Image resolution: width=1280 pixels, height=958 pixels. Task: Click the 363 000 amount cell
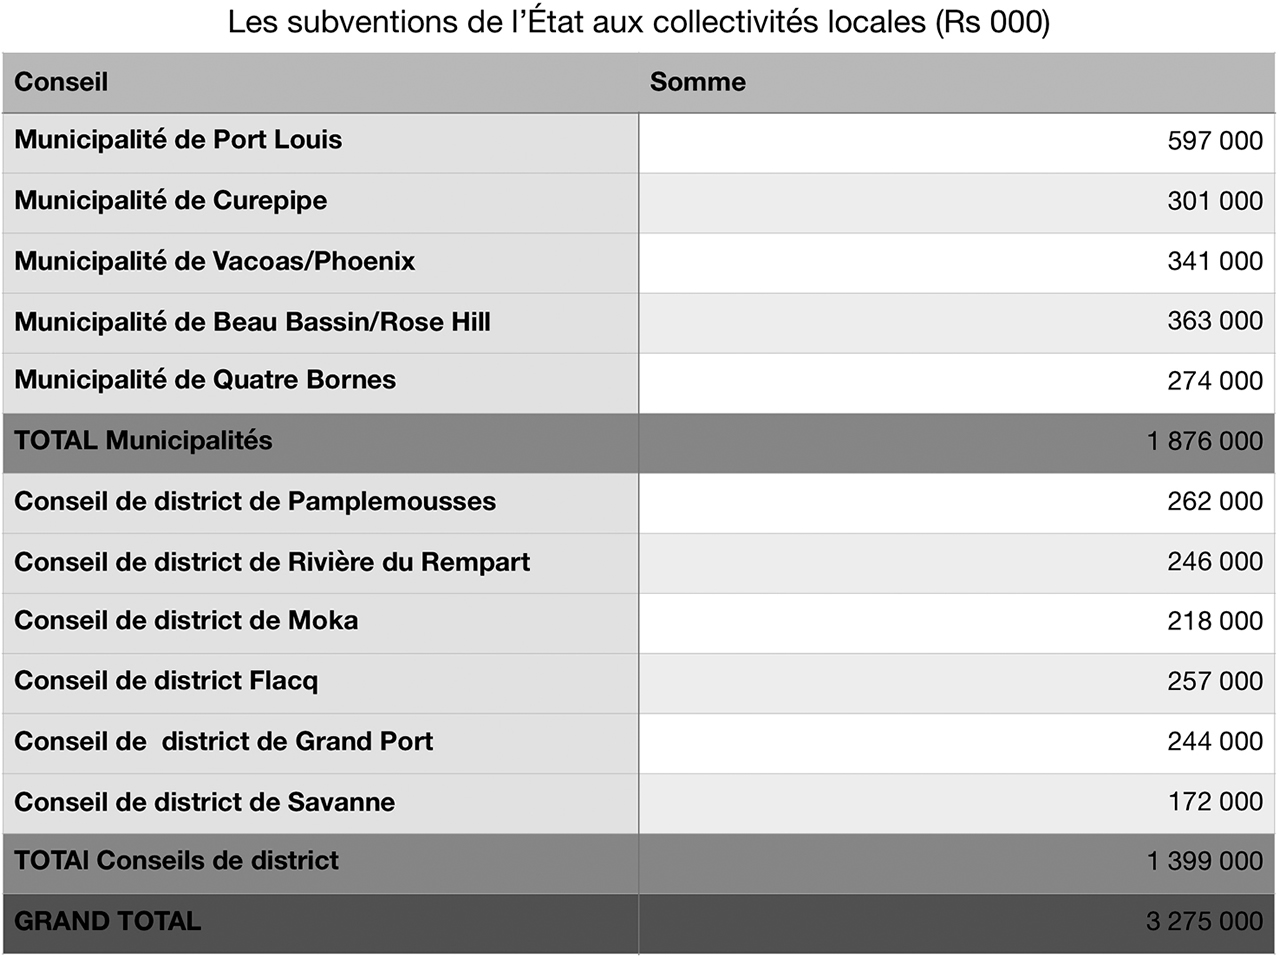pyautogui.click(x=1214, y=321)
